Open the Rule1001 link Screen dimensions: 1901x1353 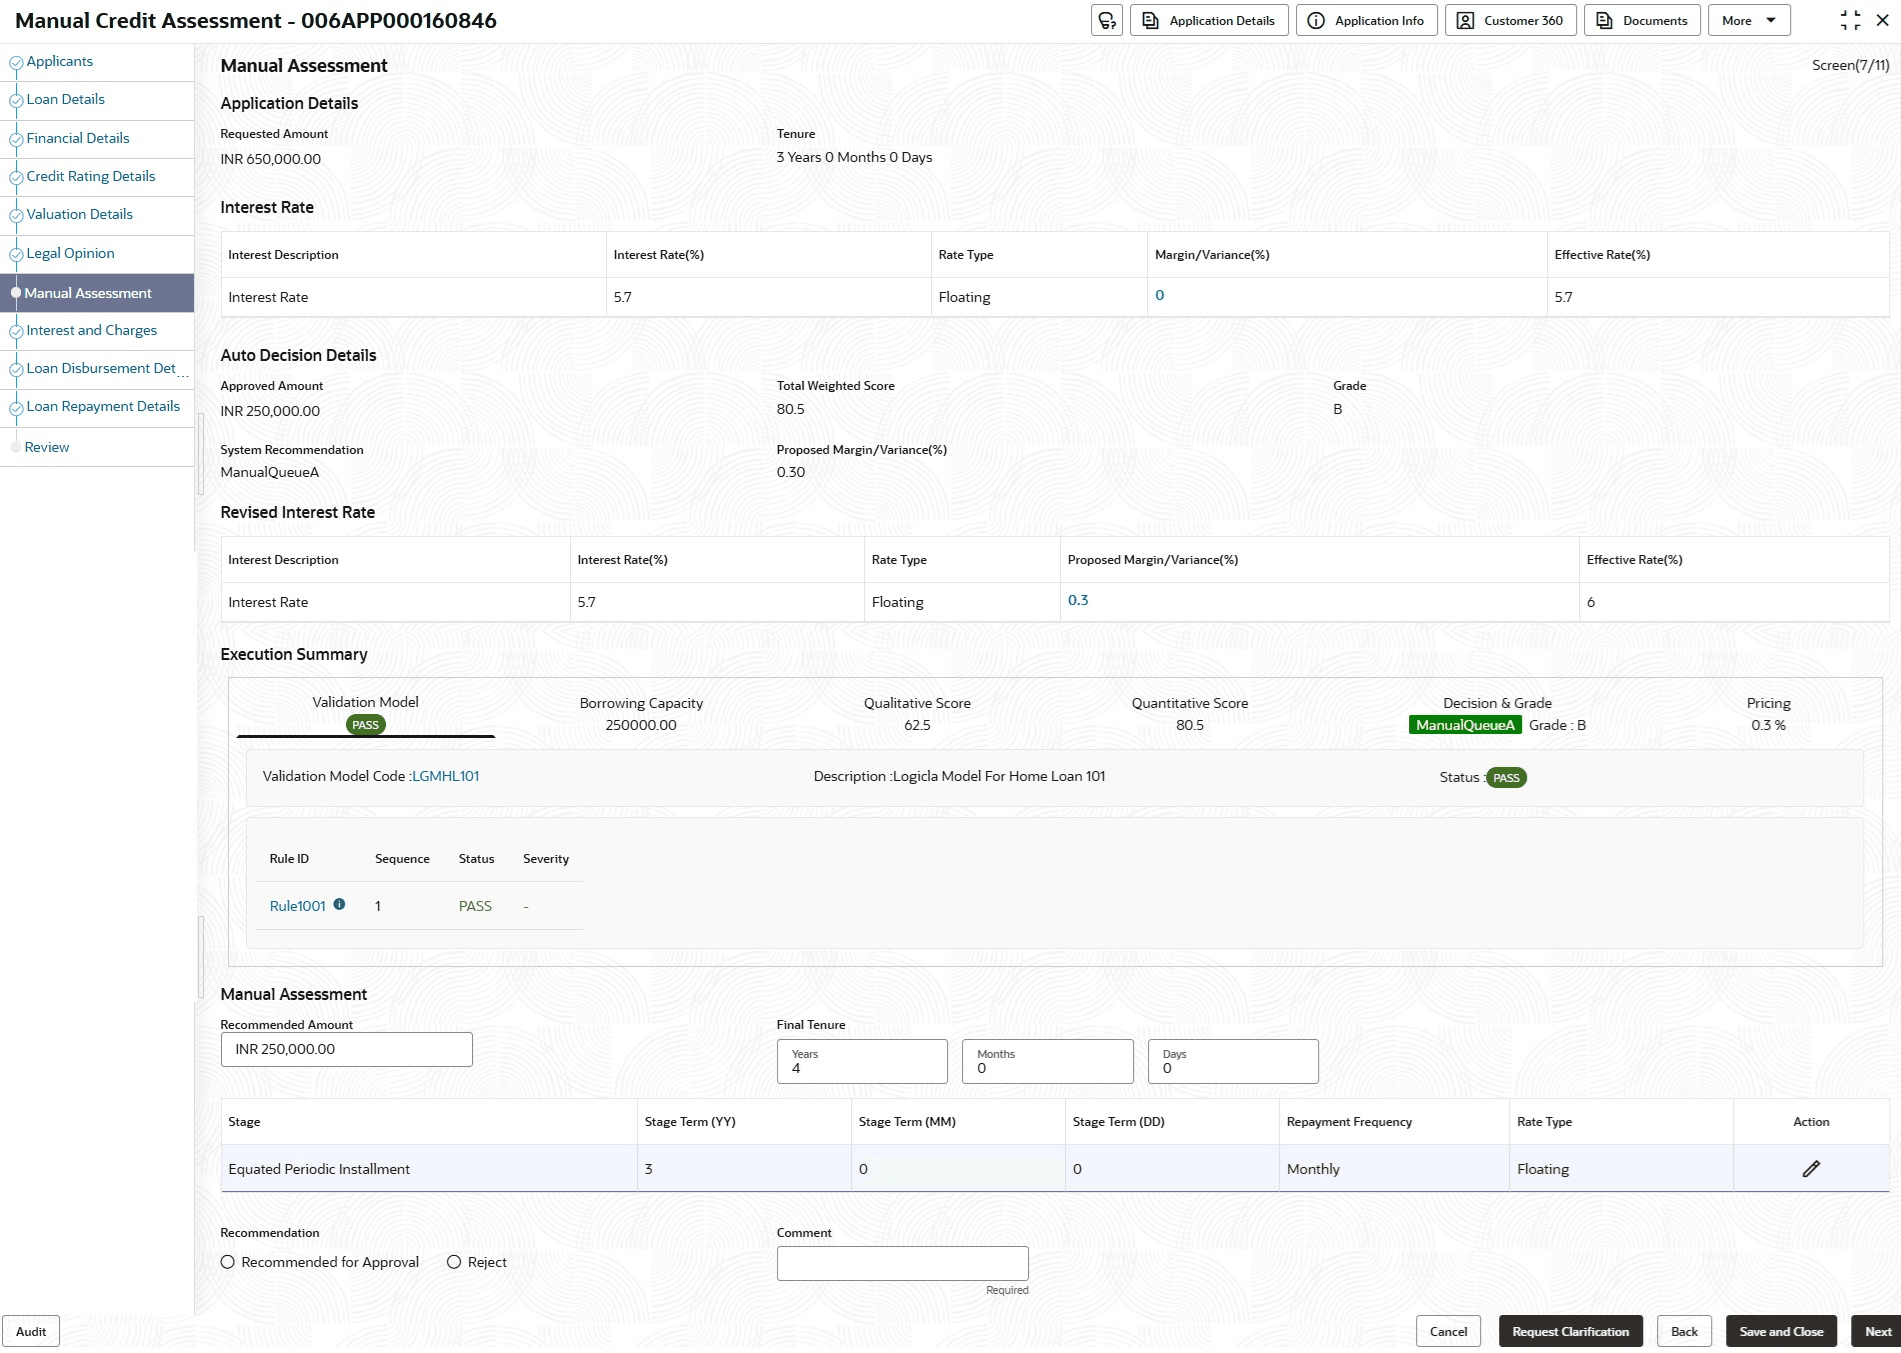point(298,906)
